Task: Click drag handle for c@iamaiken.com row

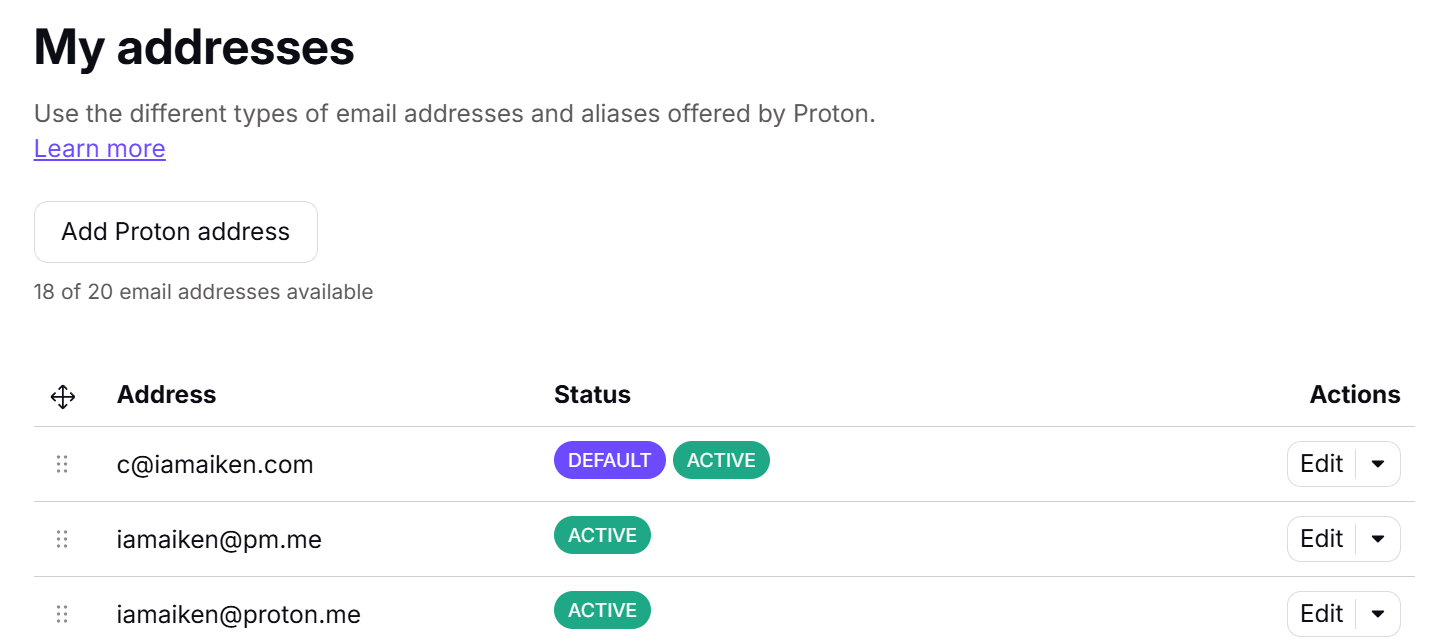Action: click(x=62, y=464)
